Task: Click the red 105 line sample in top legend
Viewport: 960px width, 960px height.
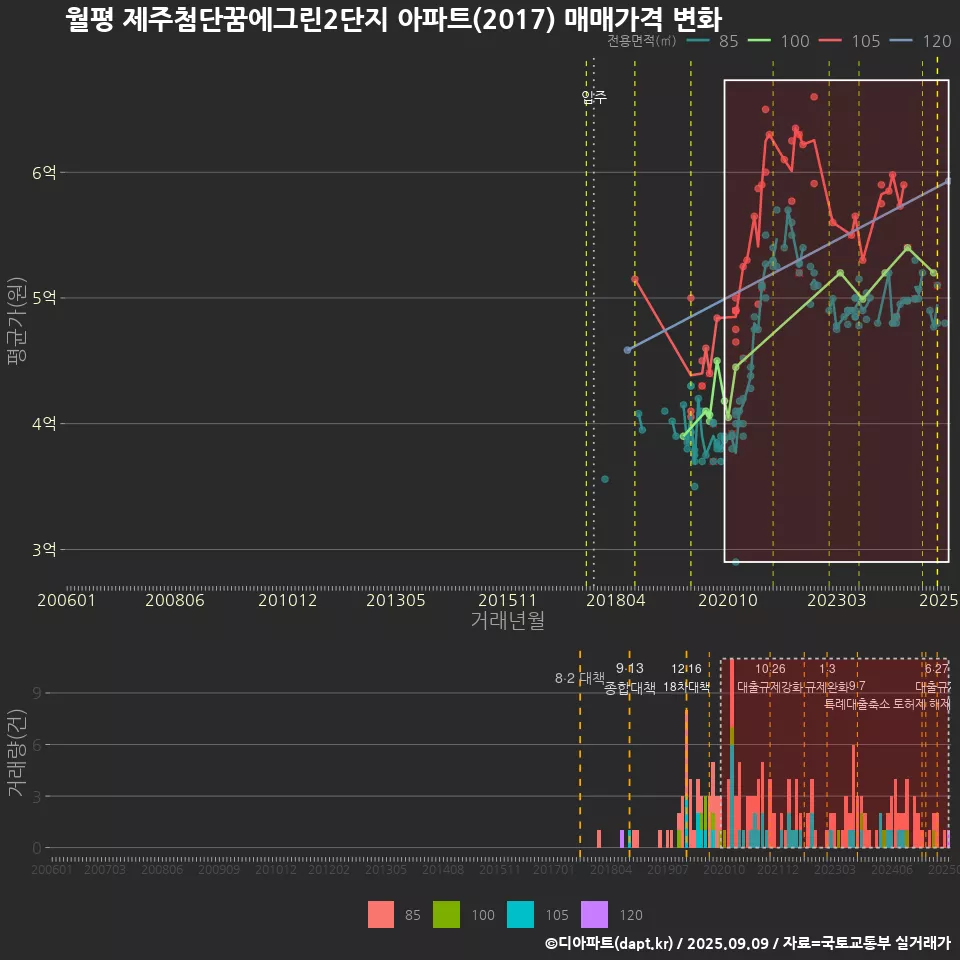Action: [x=830, y=41]
